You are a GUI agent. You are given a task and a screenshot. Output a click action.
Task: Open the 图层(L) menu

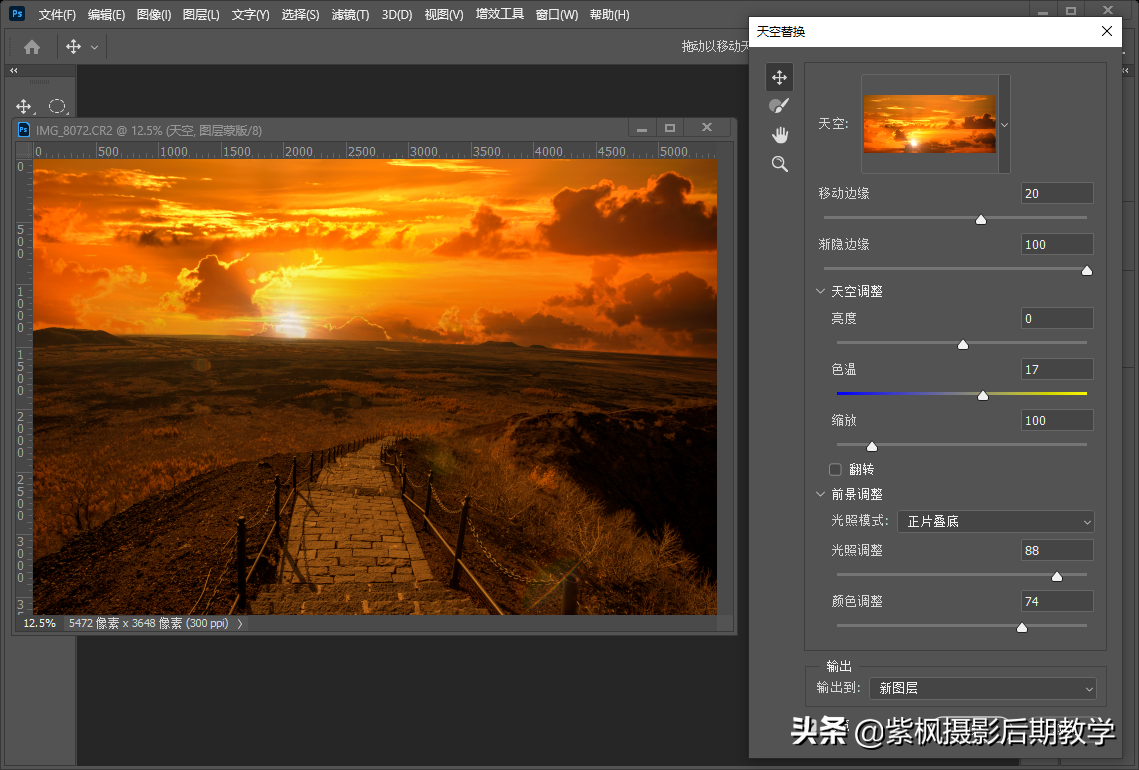pyautogui.click(x=202, y=15)
